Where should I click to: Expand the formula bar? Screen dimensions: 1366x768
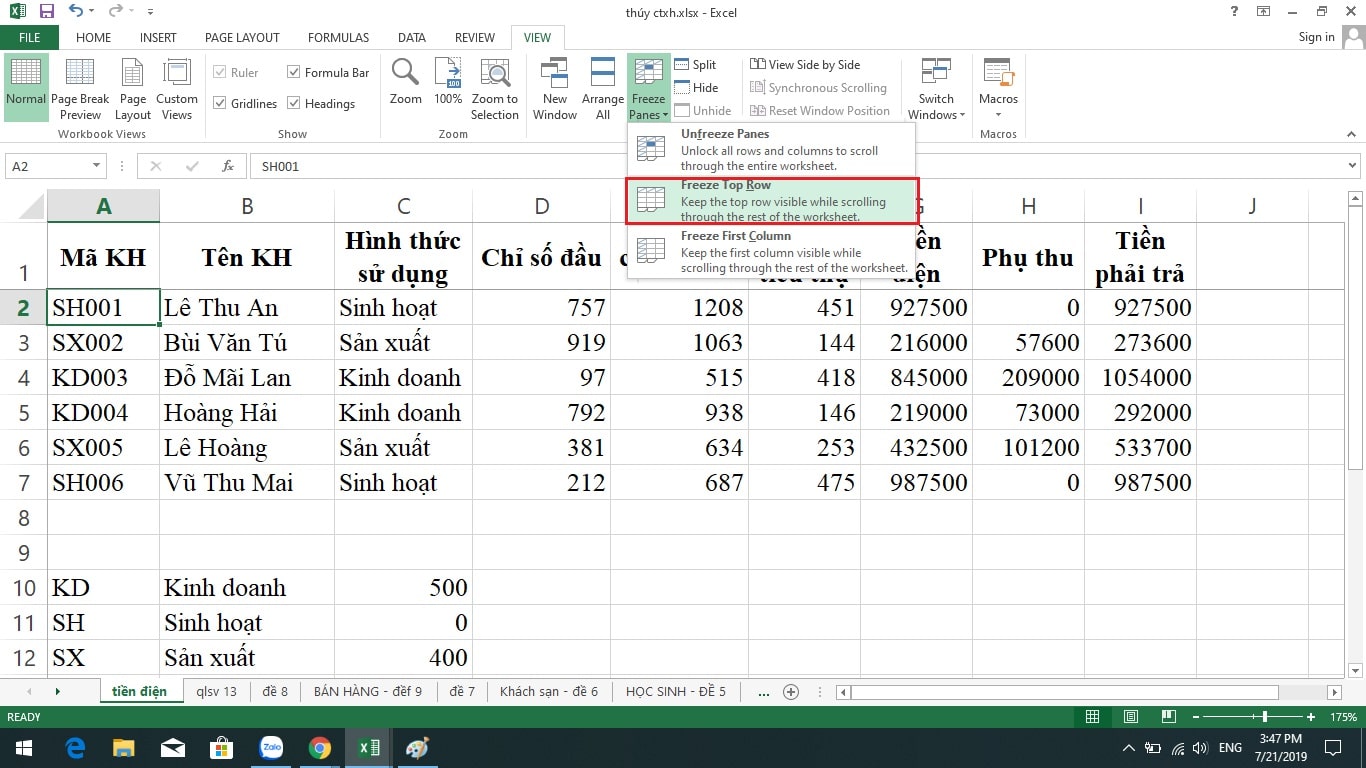click(1353, 166)
